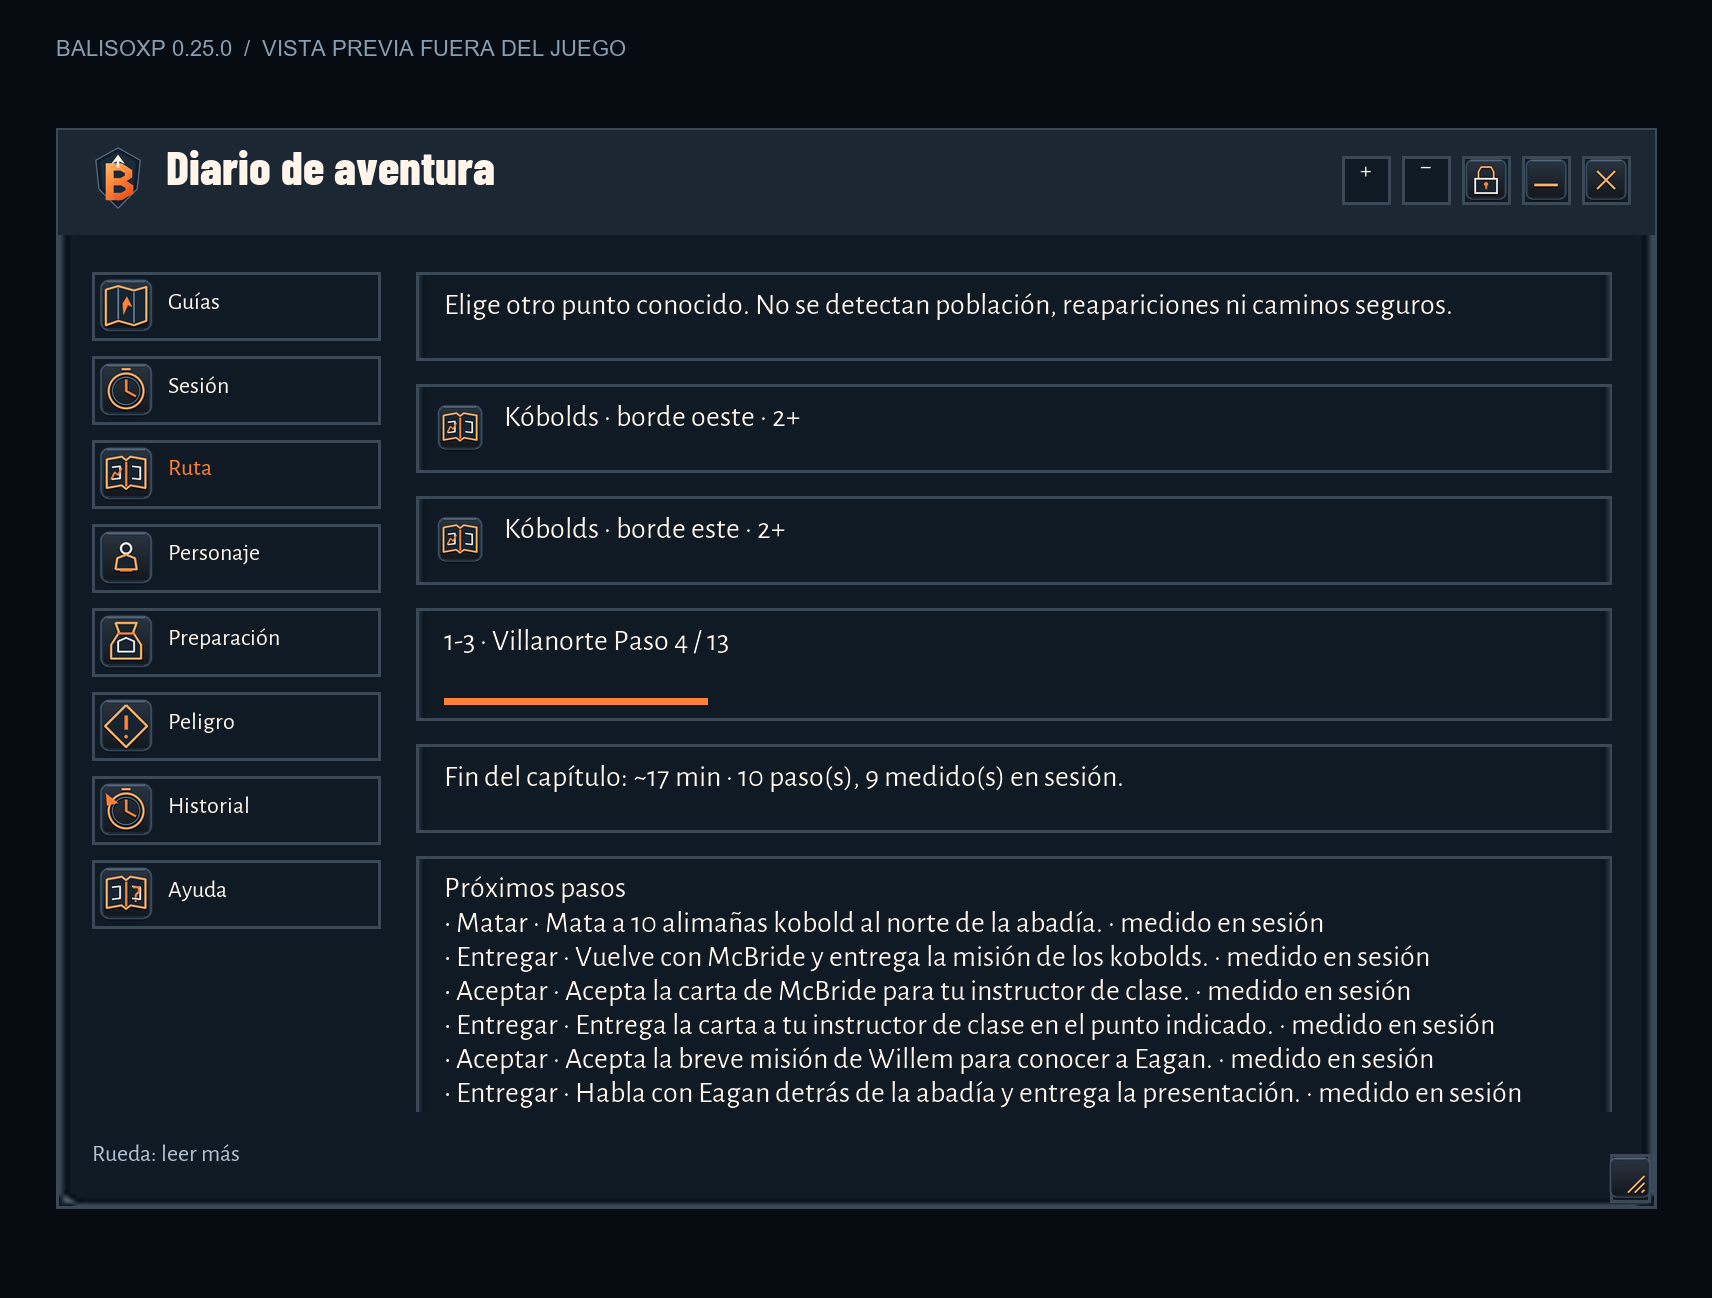Select the active Ruta tab
This screenshot has width=1712, height=1298.
point(236,474)
